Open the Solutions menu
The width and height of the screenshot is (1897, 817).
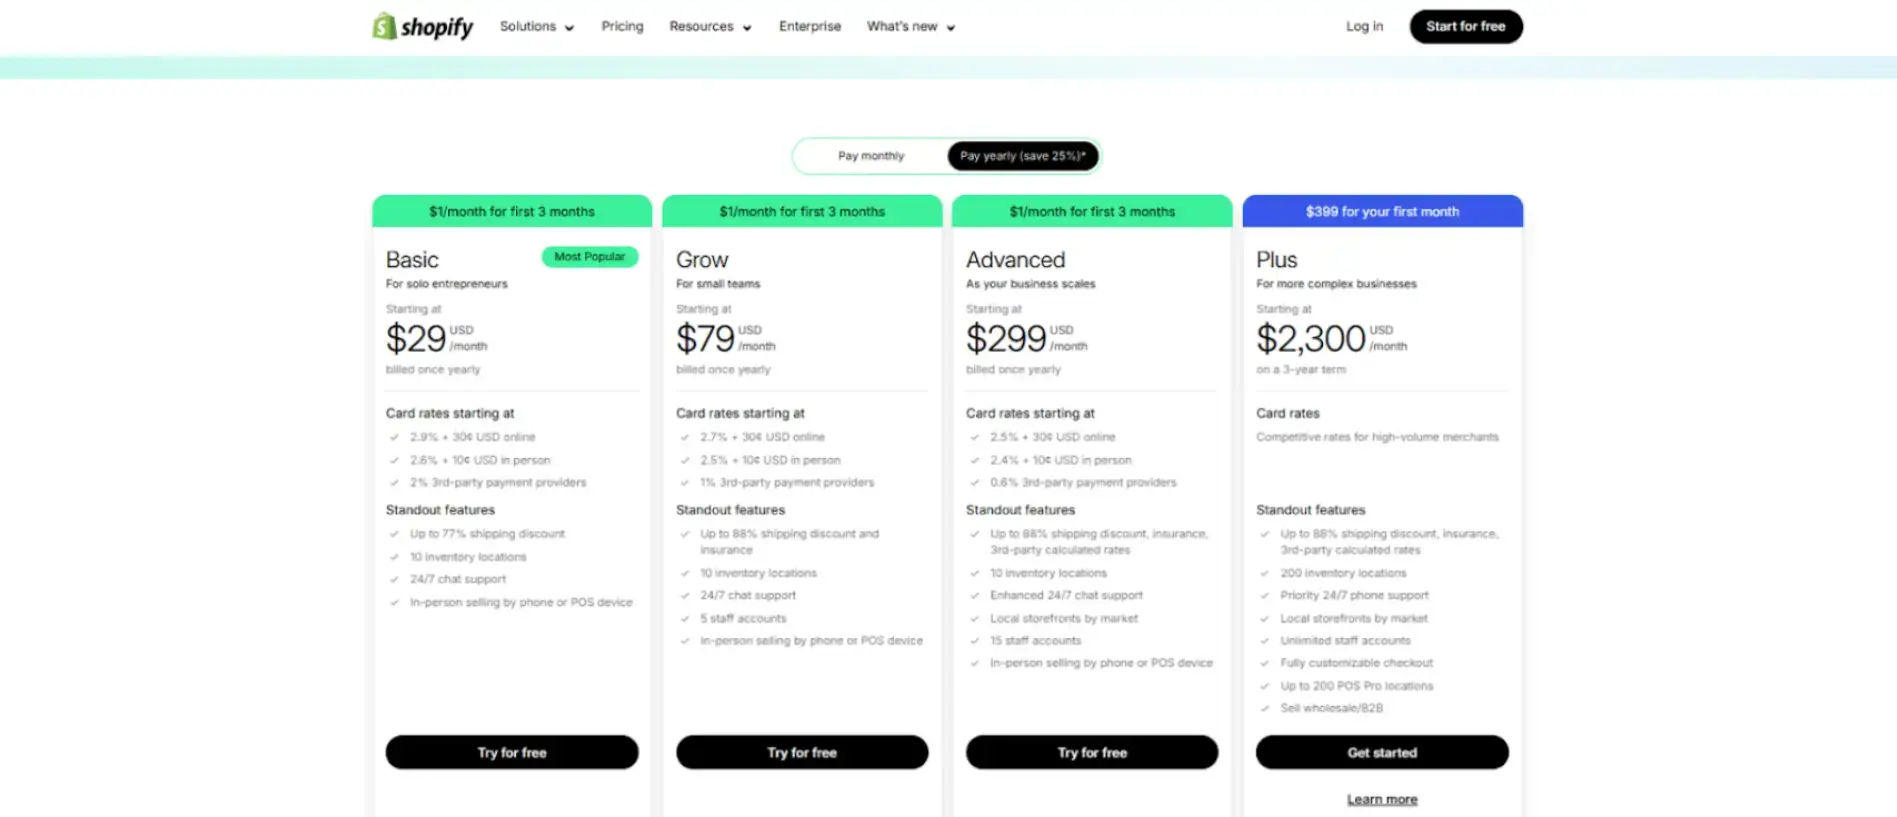(529, 26)
